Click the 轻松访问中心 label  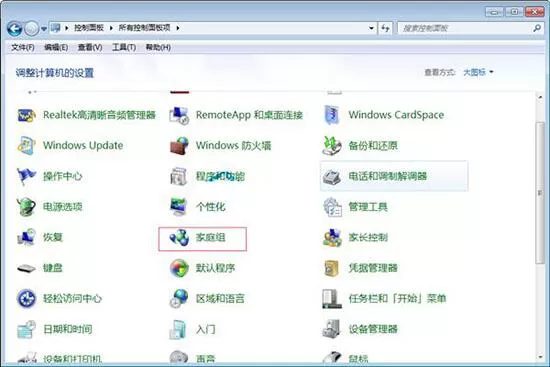(x=72, y=299)
